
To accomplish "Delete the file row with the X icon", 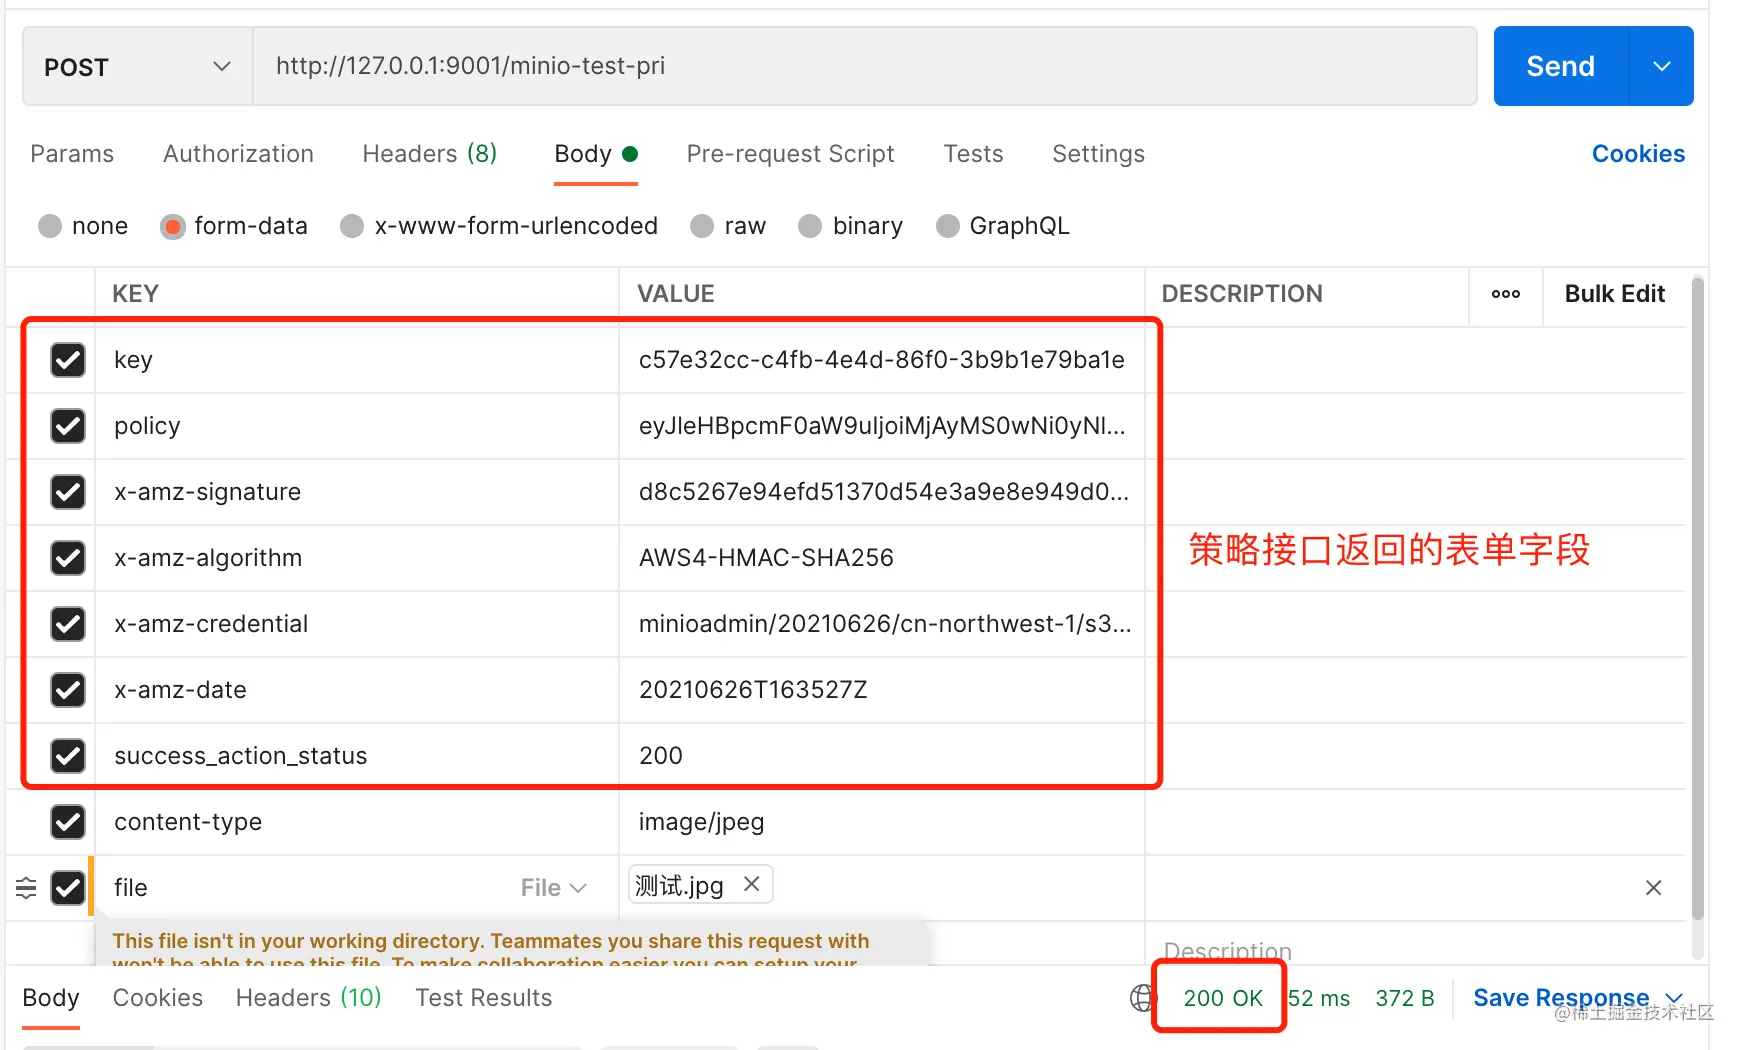I will click(1653, 888).
